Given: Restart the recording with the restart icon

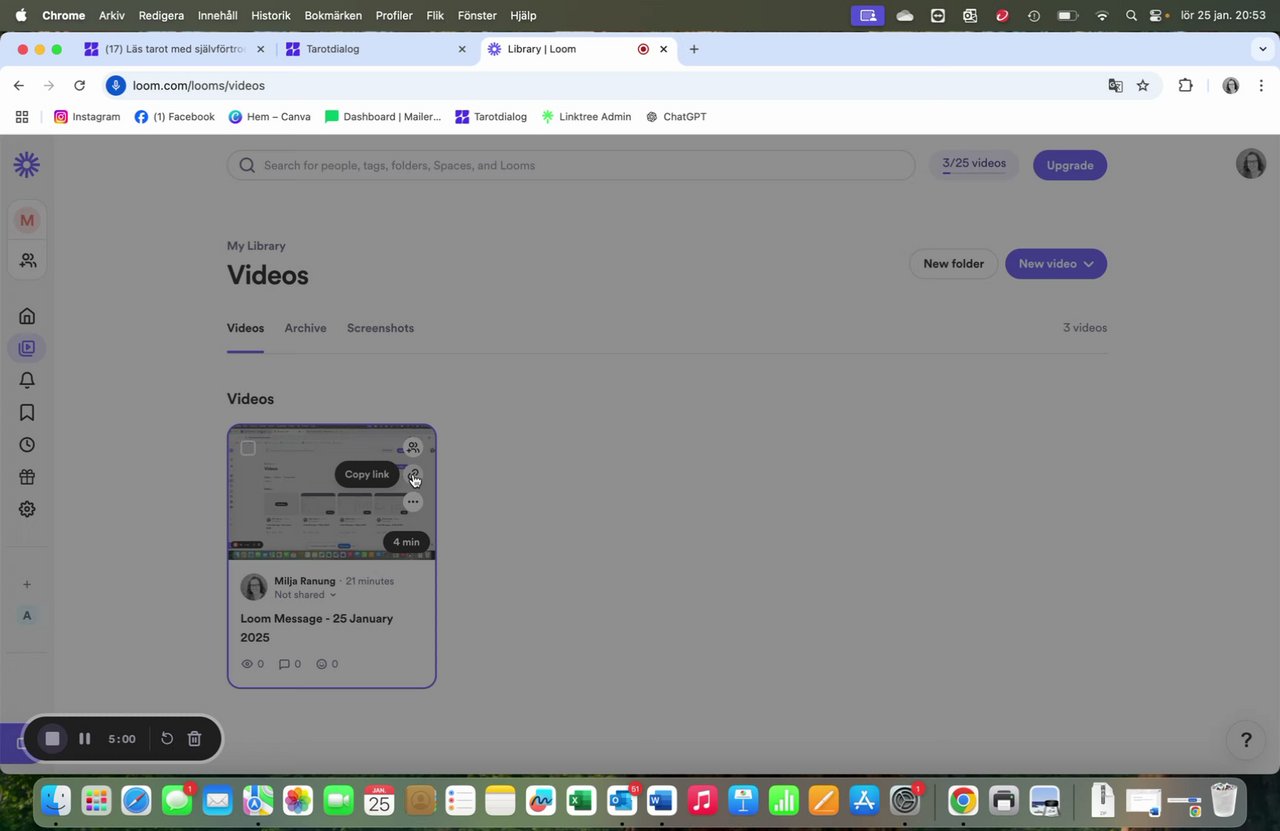Looking at the screenshot, I should tap(167, 739).
